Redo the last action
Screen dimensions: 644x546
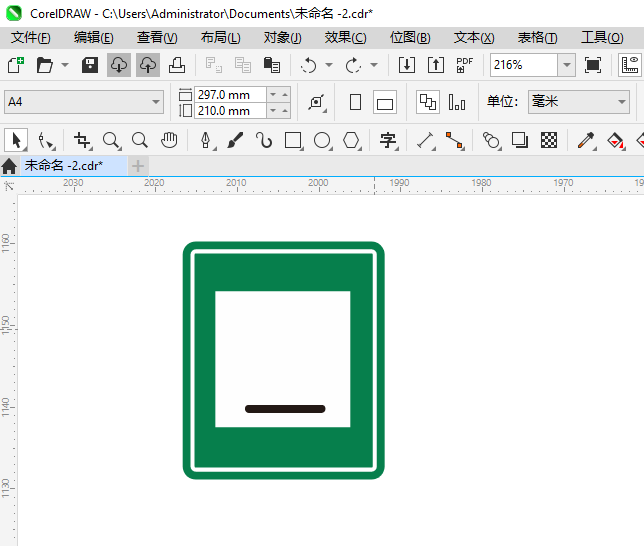coord(353,65)
